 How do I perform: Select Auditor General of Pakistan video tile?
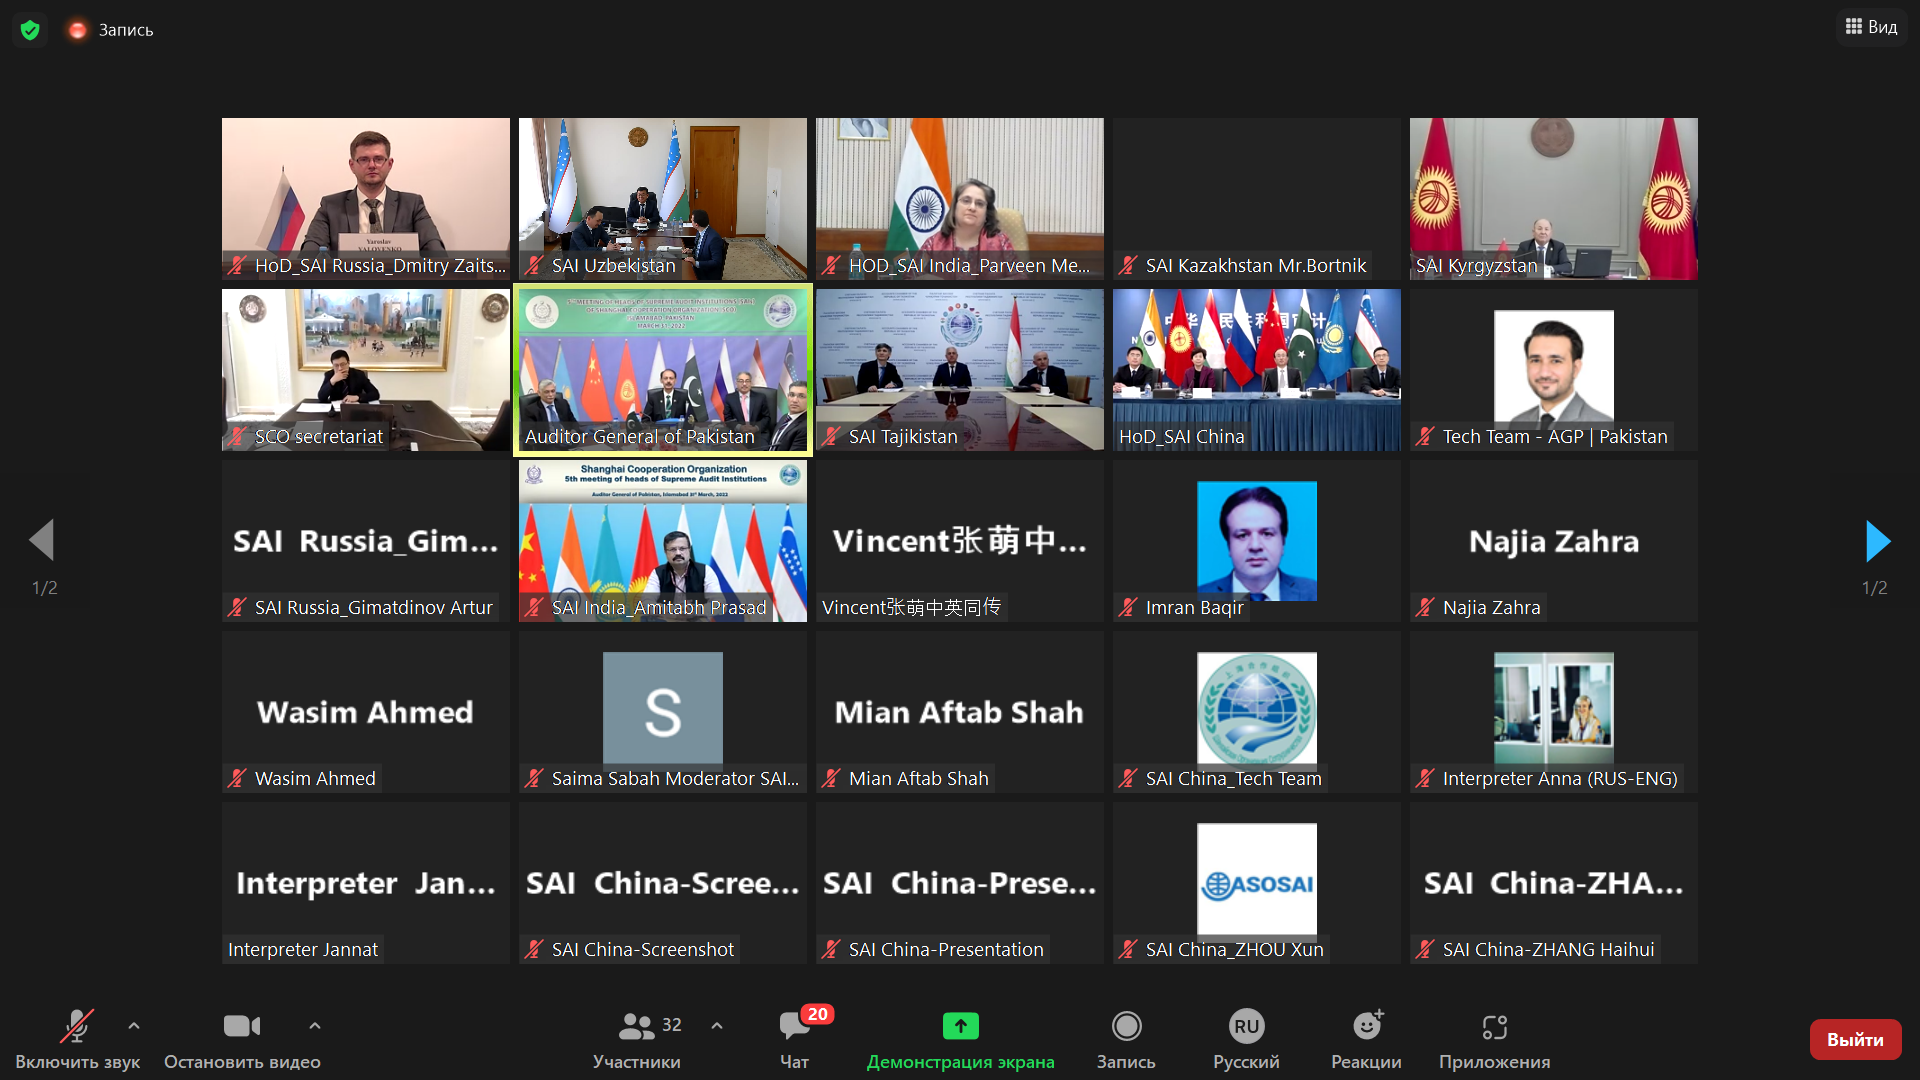click(662, 370)
